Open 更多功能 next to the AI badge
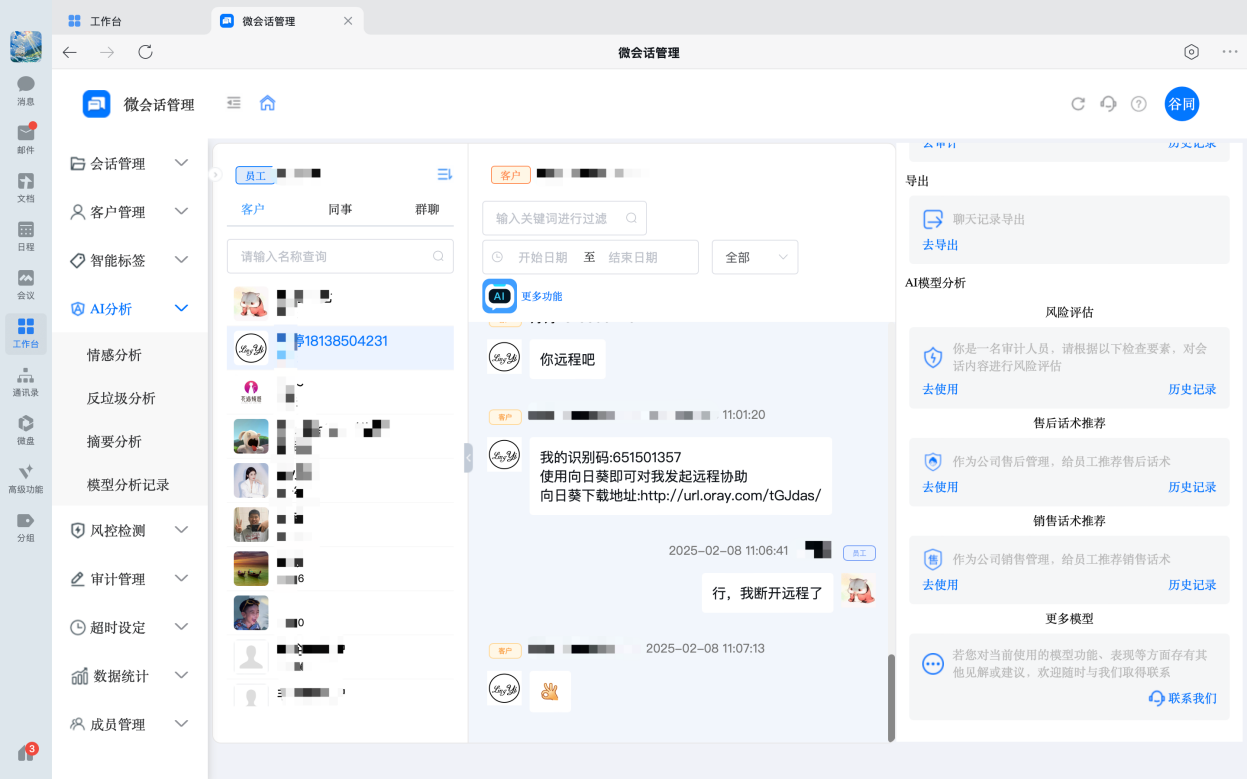Screen dimensions: 1247x779 pos(543,295)
